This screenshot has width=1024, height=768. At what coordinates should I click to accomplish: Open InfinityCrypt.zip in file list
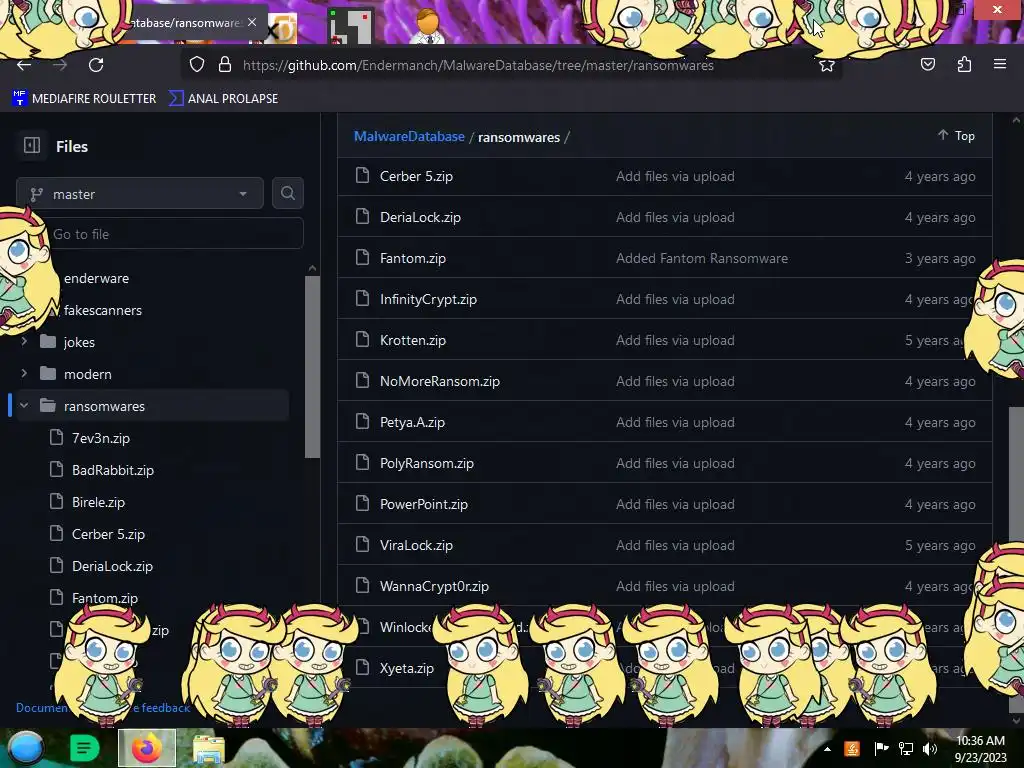coord(428,299)
